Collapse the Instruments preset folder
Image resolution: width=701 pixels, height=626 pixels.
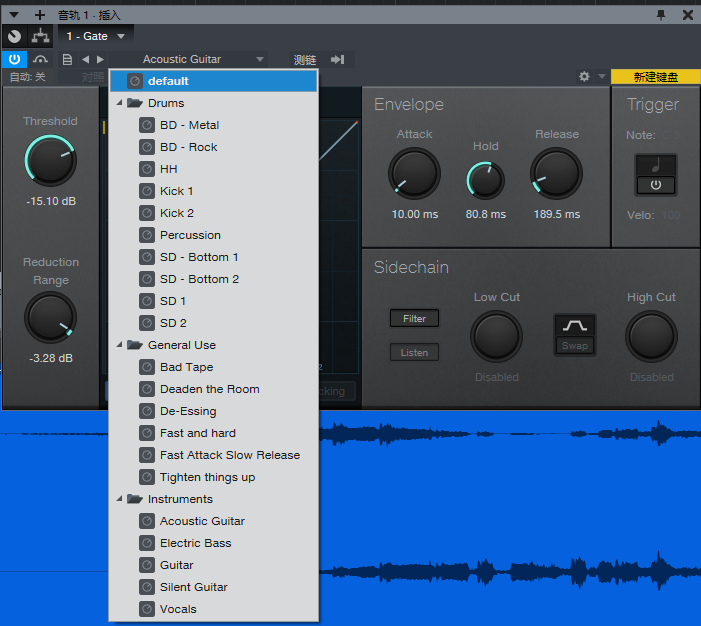click(x=119, y=499)
